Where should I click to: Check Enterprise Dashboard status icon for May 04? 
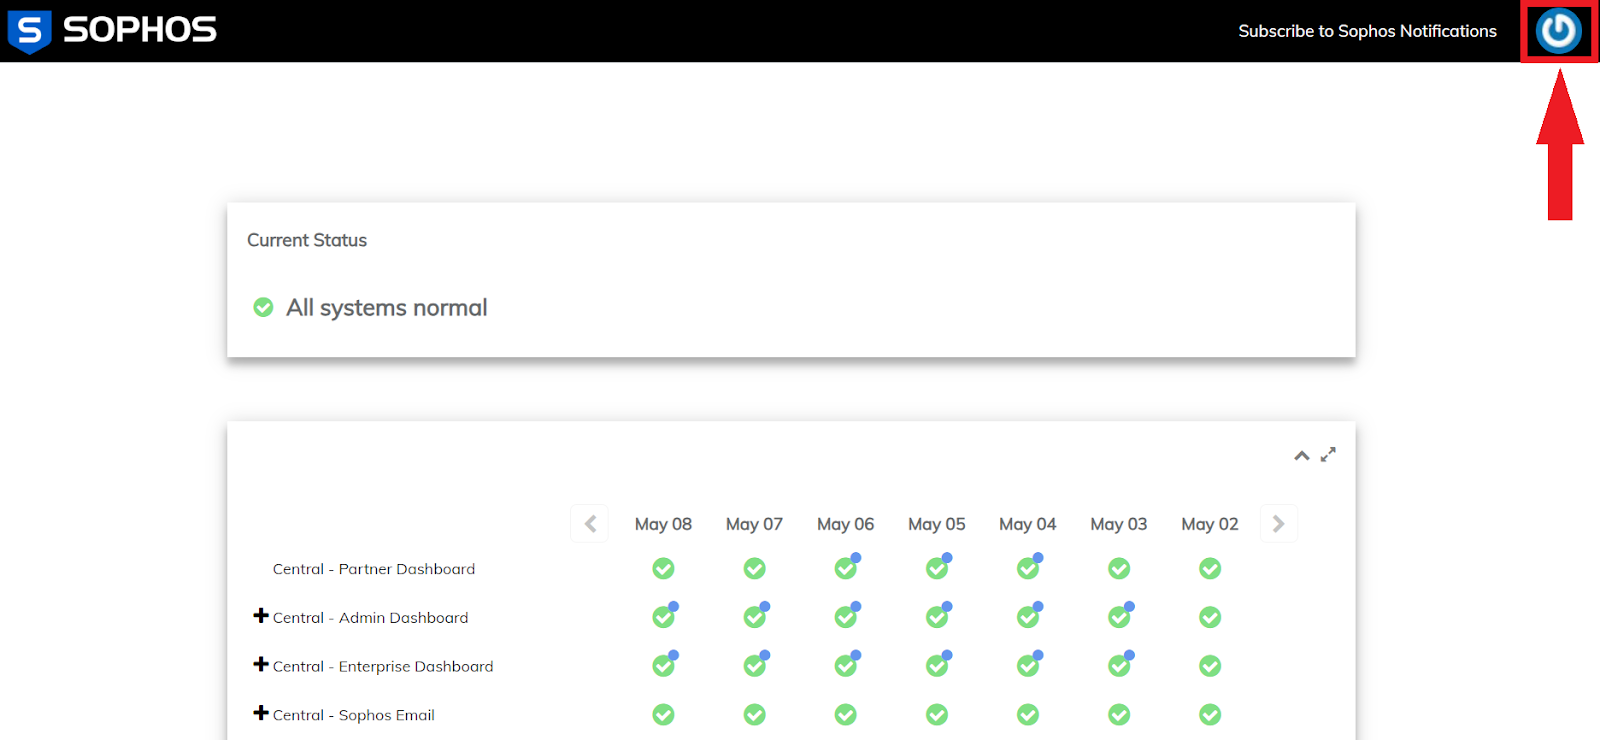coord(1028,665)
